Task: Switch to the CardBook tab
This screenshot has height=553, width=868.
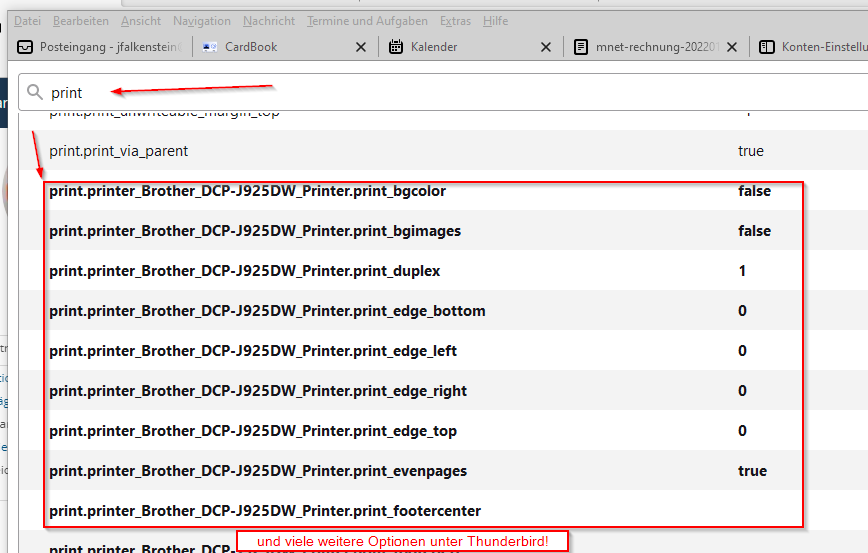Action: pyautogui.click(x=285, y=47)
